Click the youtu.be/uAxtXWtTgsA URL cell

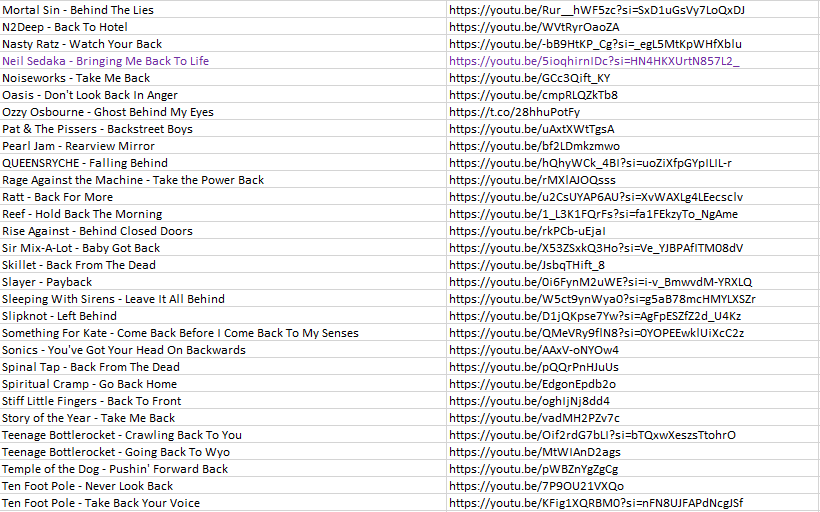633,129
